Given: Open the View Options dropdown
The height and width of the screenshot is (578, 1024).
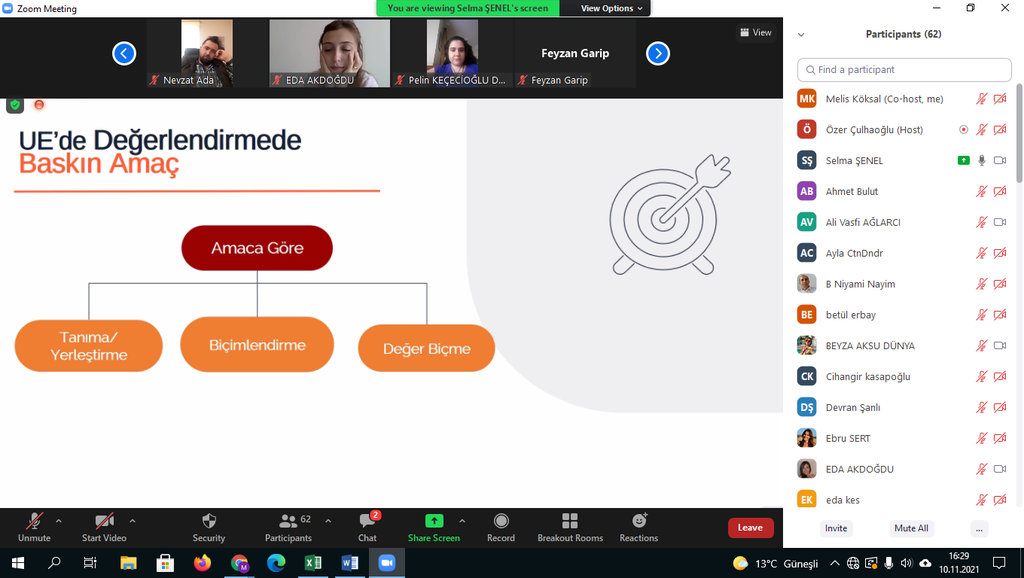Looking at the screenshot, I should pyautogui.click(x=611, y=8).
